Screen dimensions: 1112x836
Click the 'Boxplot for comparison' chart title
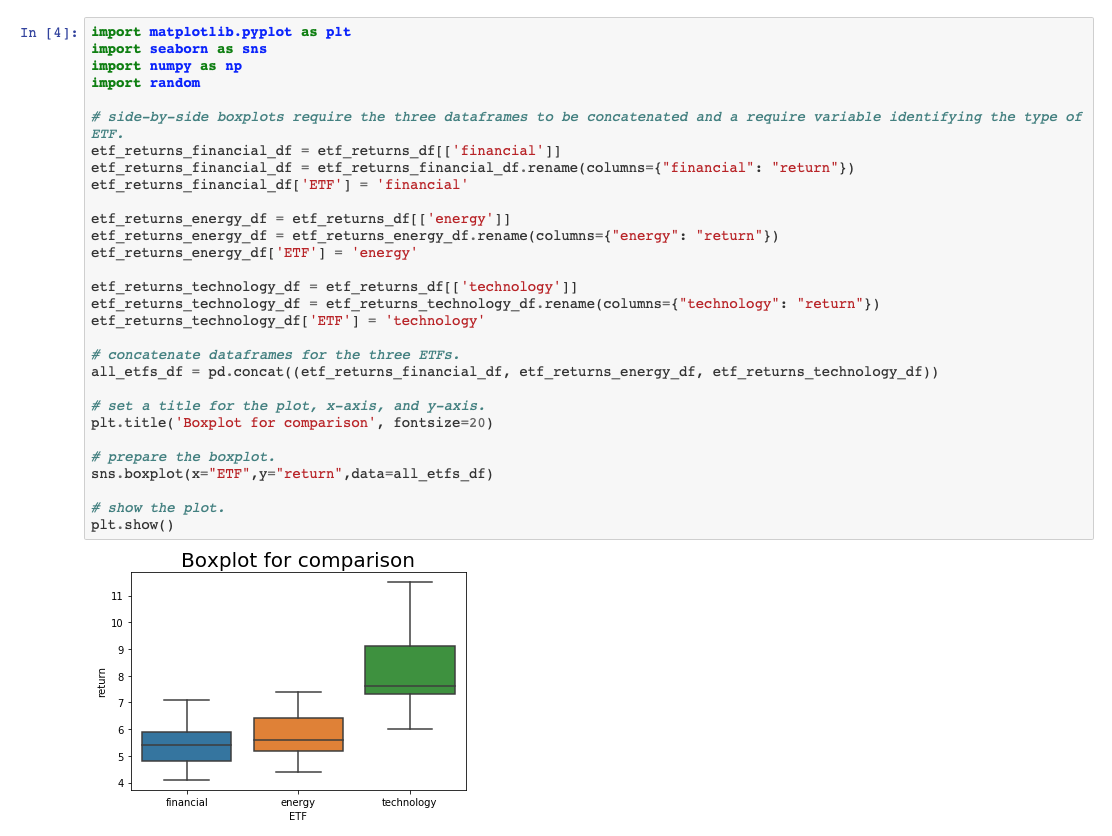297,561
